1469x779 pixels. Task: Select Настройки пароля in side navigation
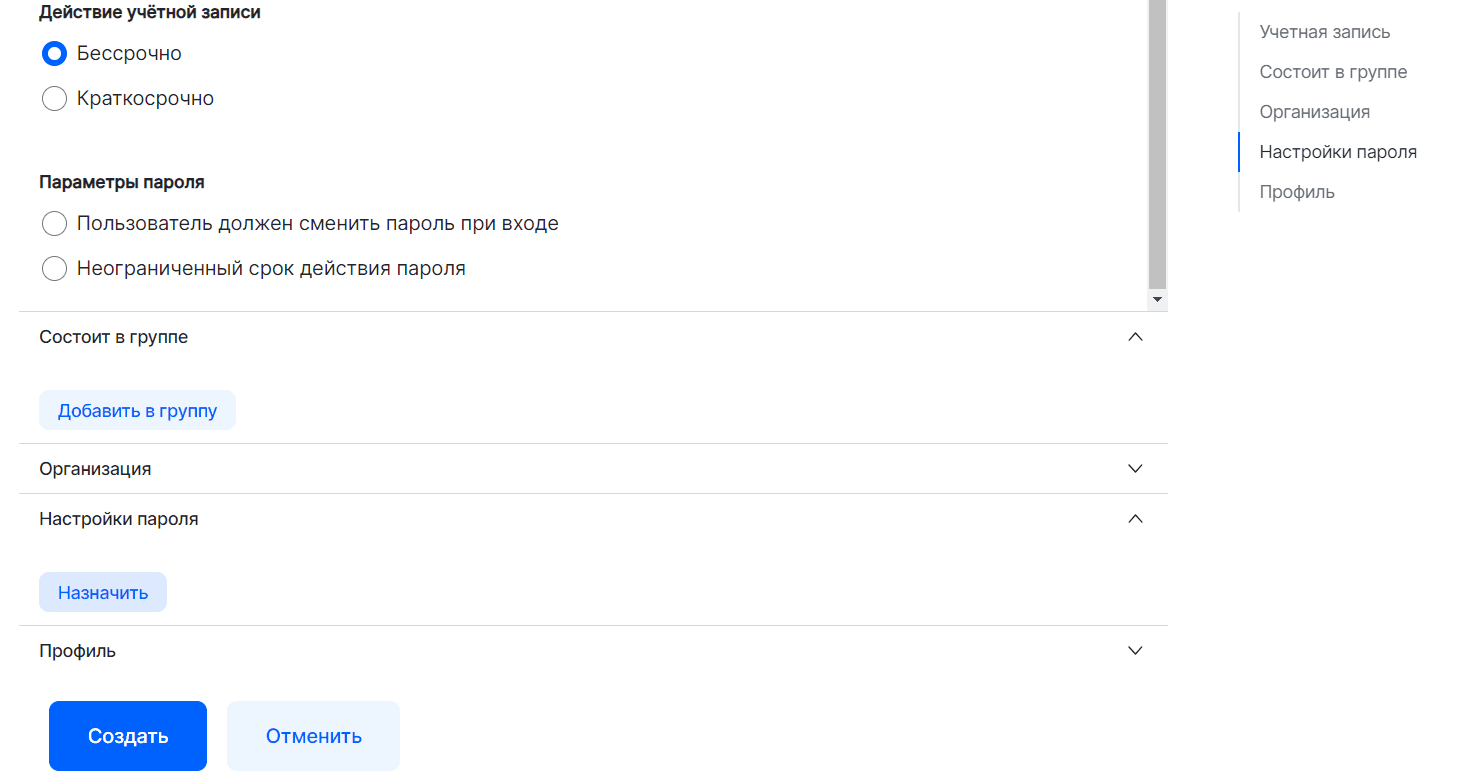[1337, 152]
